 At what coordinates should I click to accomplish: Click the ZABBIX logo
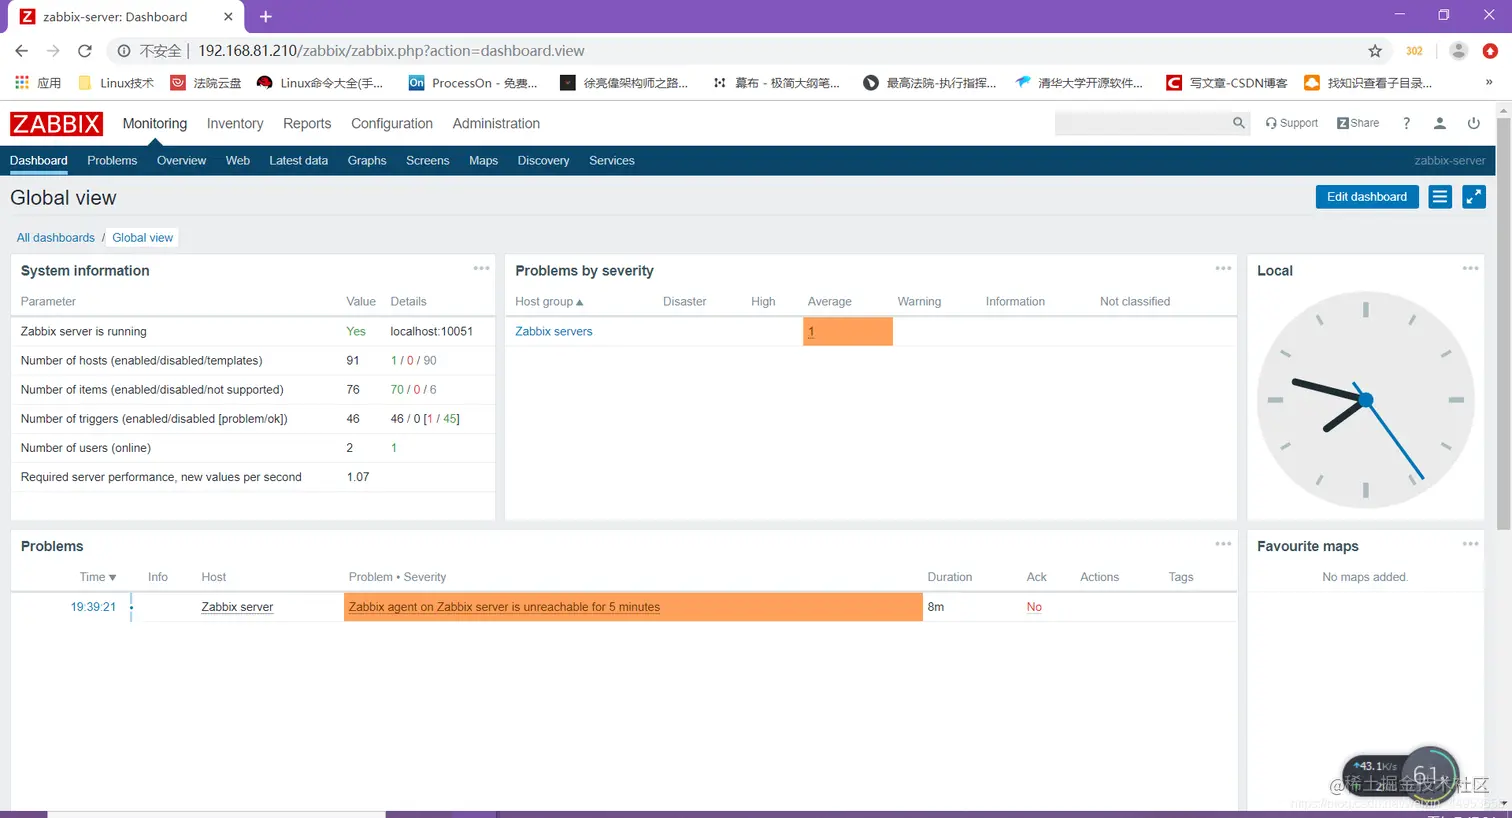pos(56,123)
